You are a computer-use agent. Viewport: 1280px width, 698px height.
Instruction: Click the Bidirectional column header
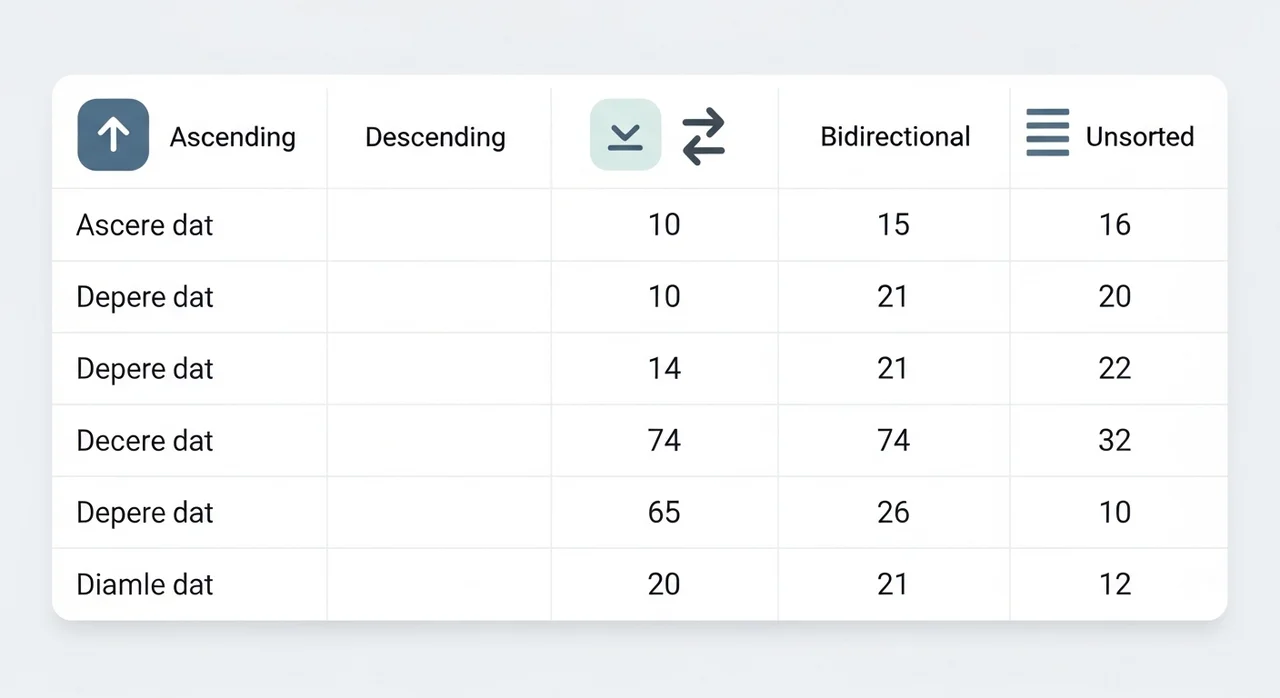coord(895,137)
